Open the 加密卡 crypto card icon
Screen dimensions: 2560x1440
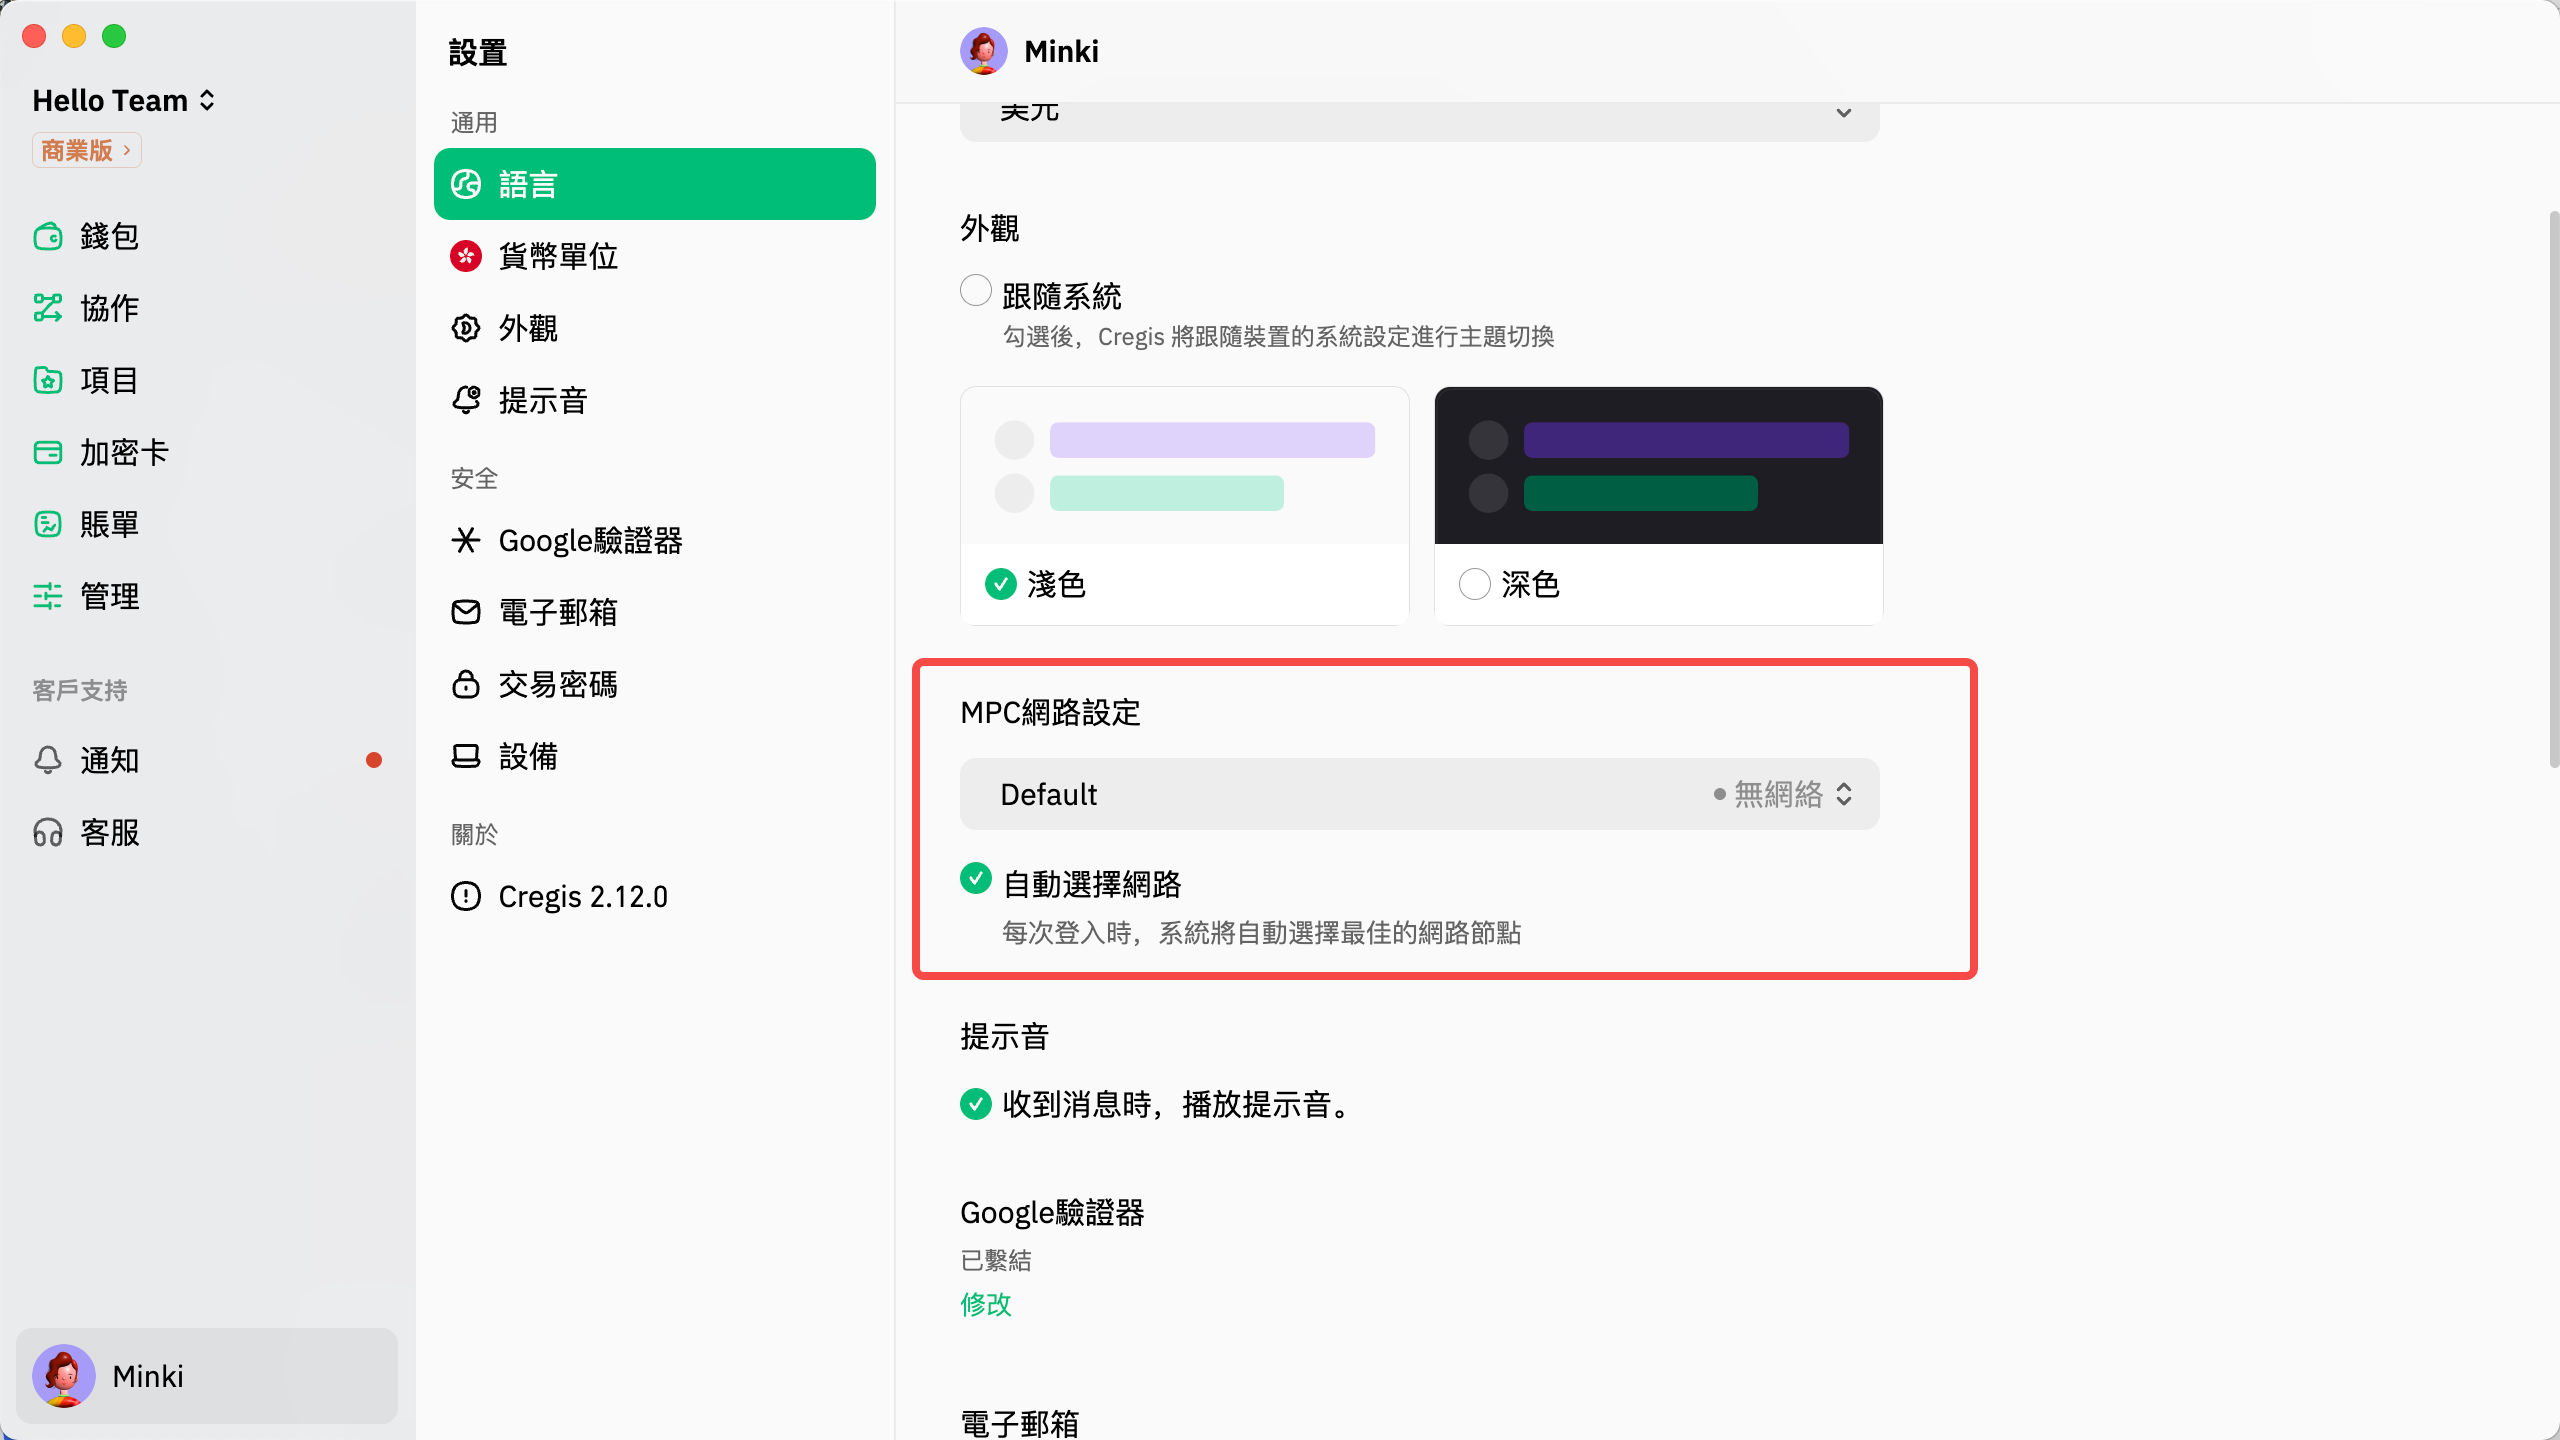click(x=48, y=453)
